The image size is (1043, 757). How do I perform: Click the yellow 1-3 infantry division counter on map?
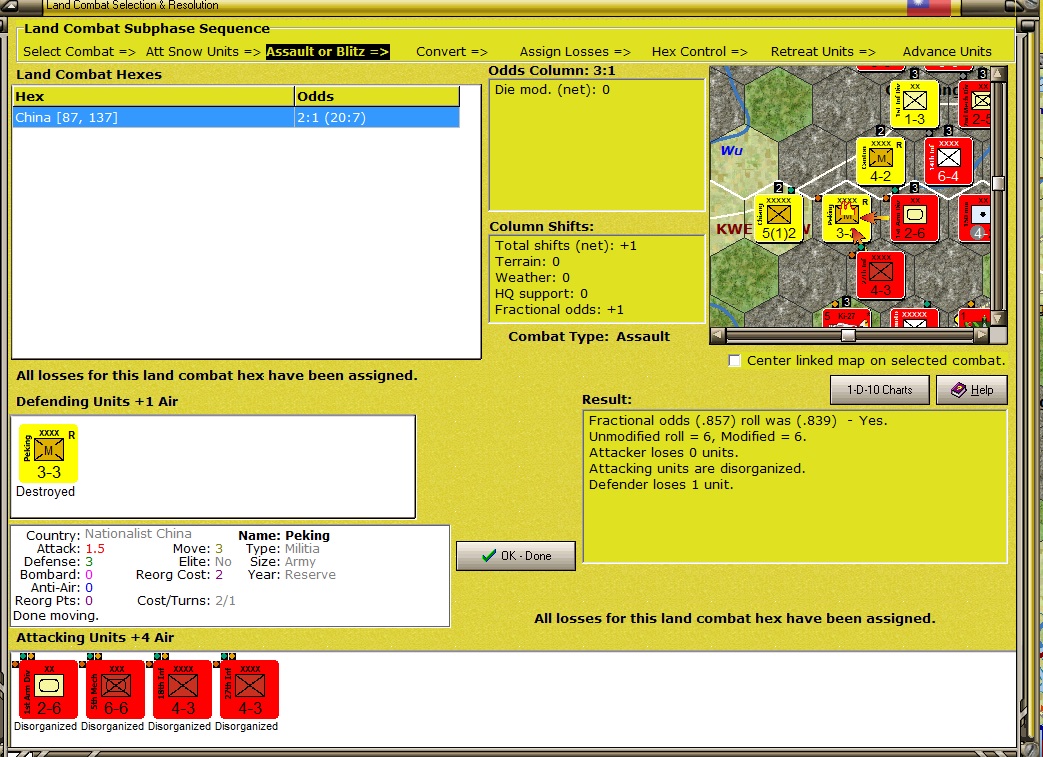tap(914, 104)
